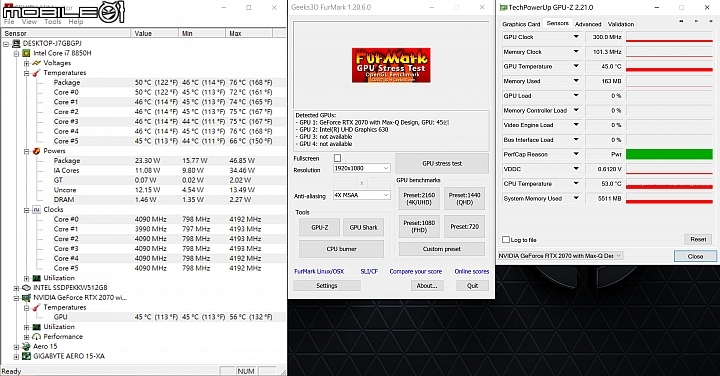Click the CPU icon beside Intel Core i7 8850H
The image size is (720, 376).
coord(26,53)
